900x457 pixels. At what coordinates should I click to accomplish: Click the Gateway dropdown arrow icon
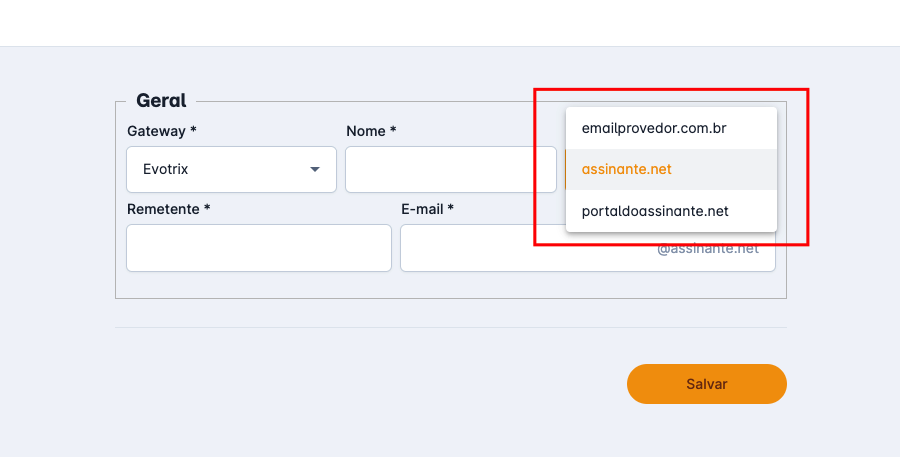pos(315,170)
